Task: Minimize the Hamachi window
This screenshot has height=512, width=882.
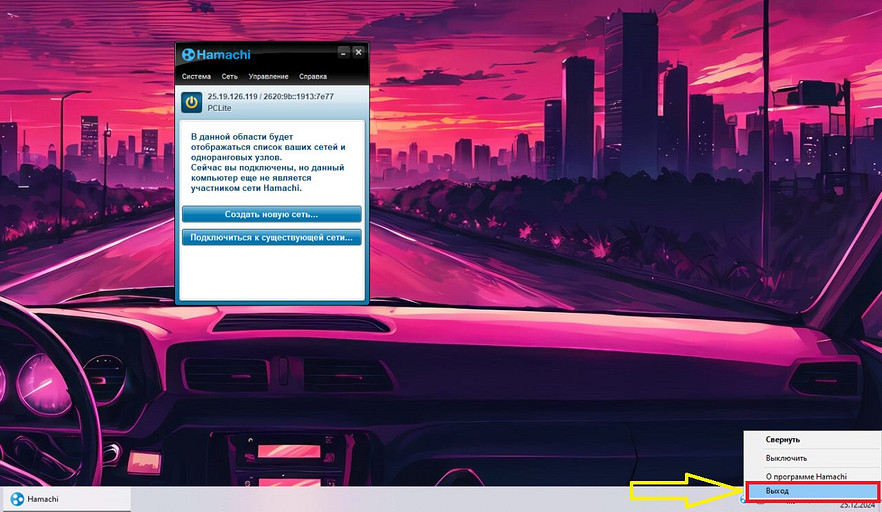Action: pos(343,52)
